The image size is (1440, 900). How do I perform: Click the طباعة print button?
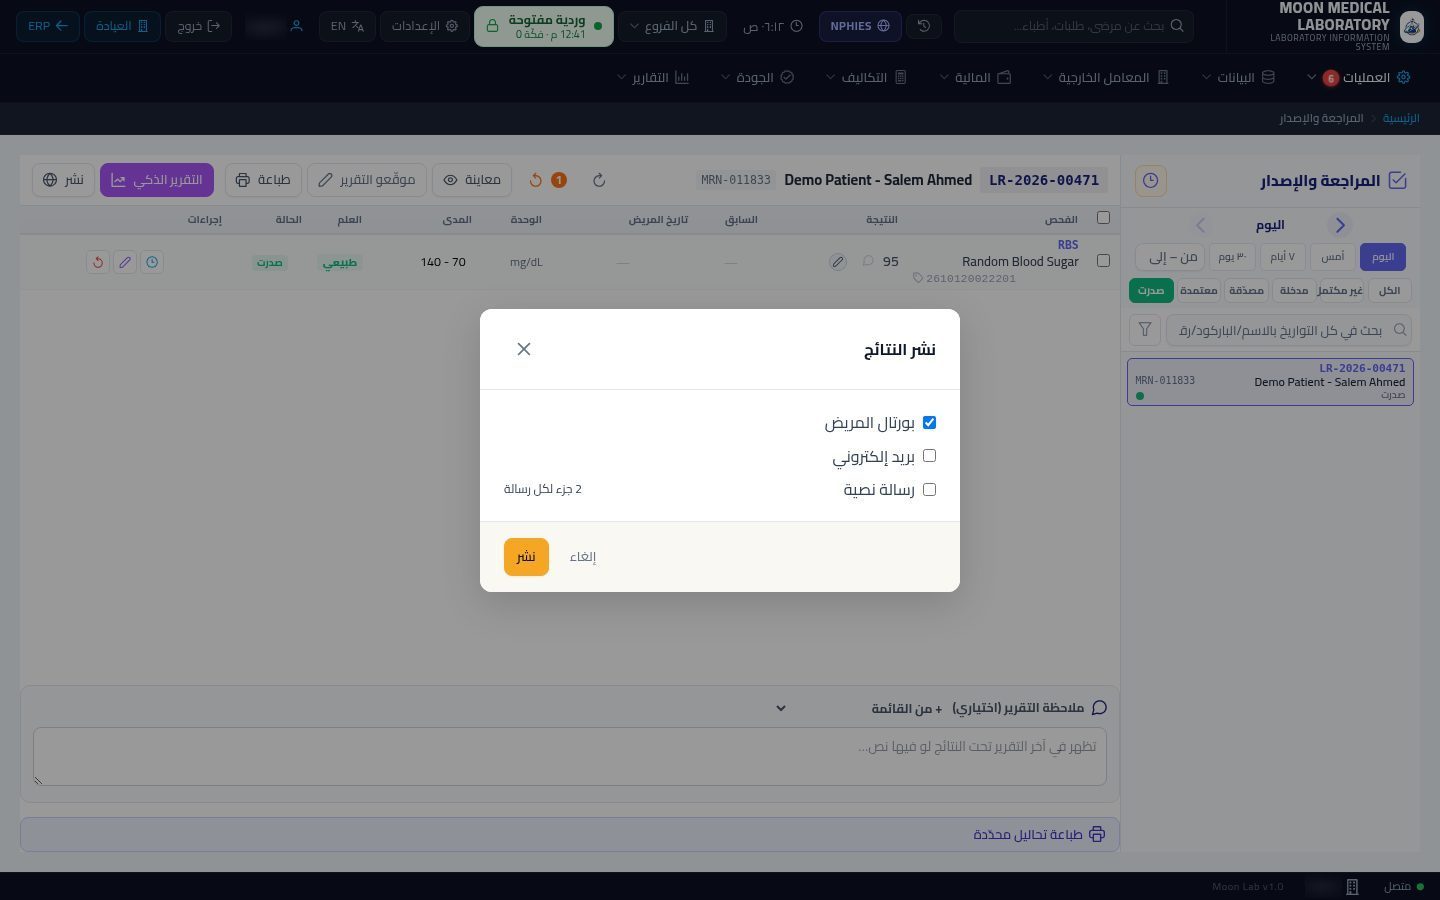click(262, 180)
